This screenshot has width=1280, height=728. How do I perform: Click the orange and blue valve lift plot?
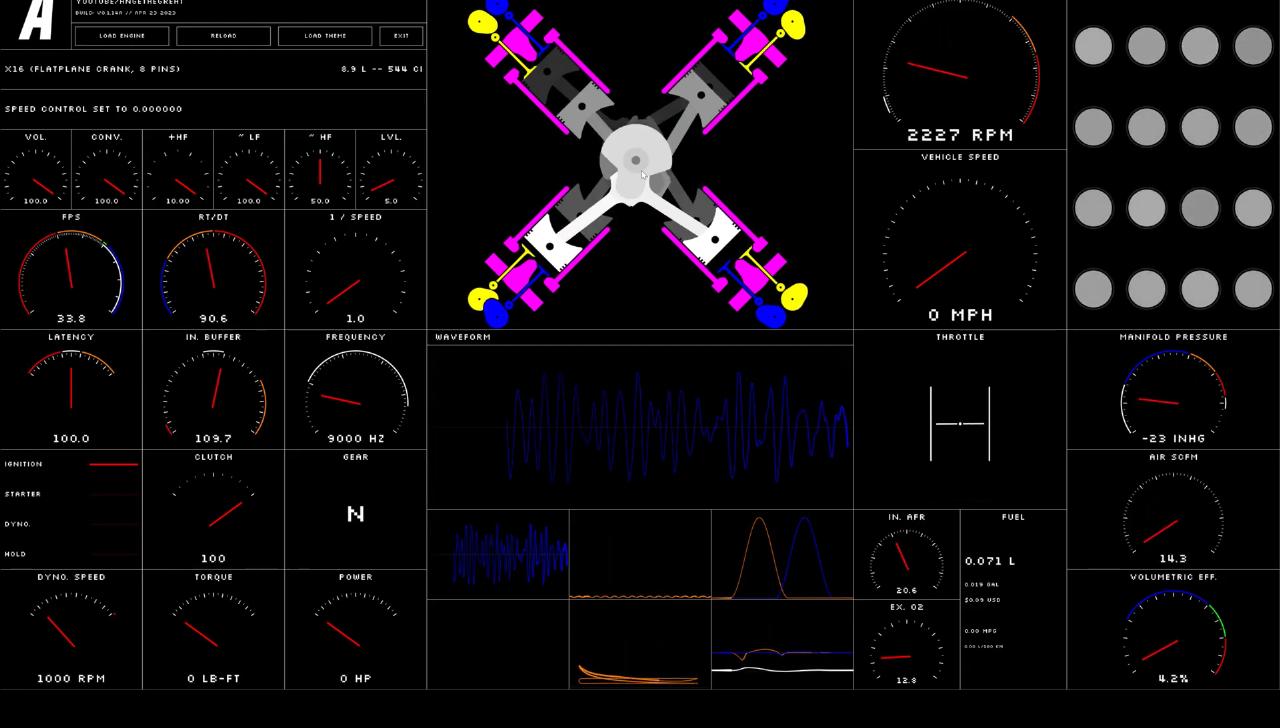(x=782, y=555)
